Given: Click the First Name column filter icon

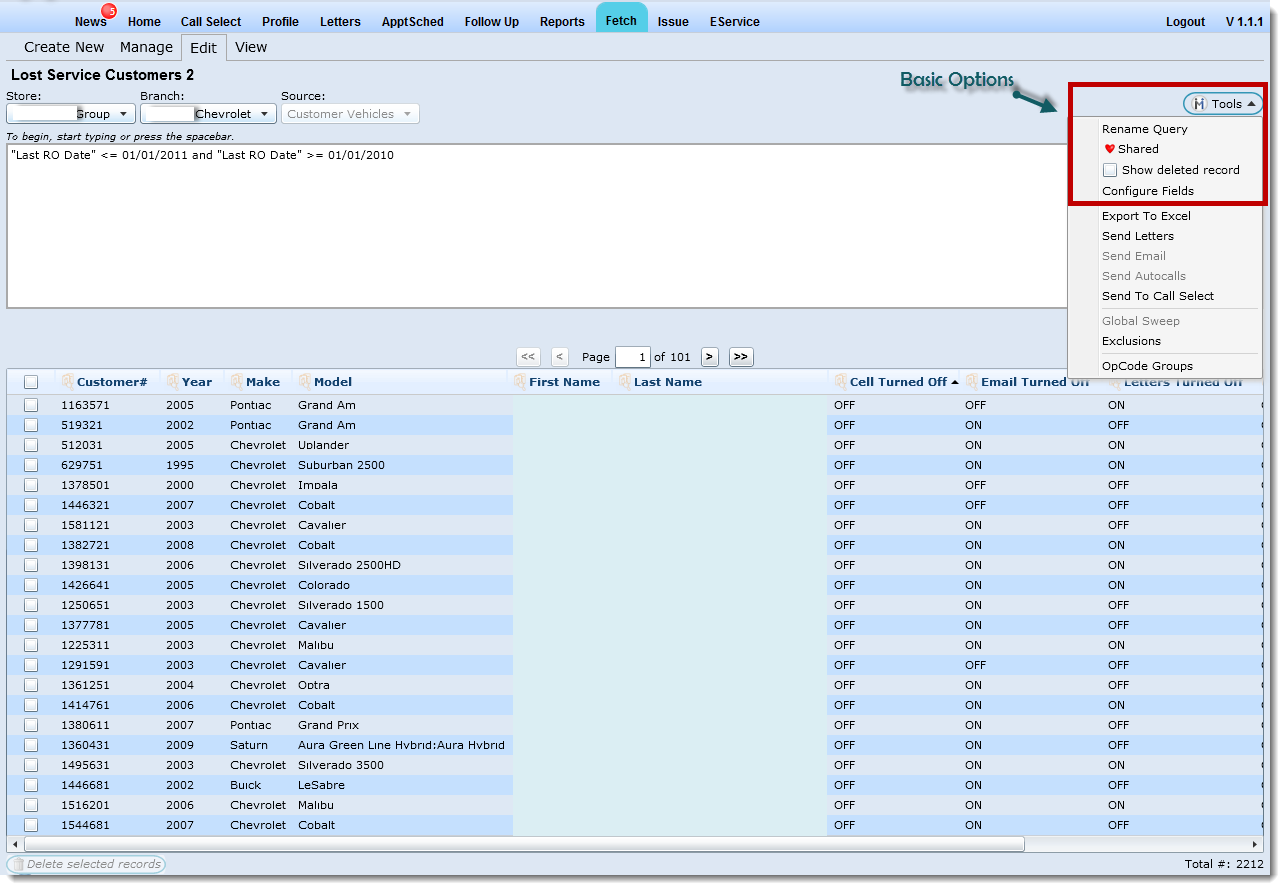Looking at the screenshot, I should click(x=520, y=382).
